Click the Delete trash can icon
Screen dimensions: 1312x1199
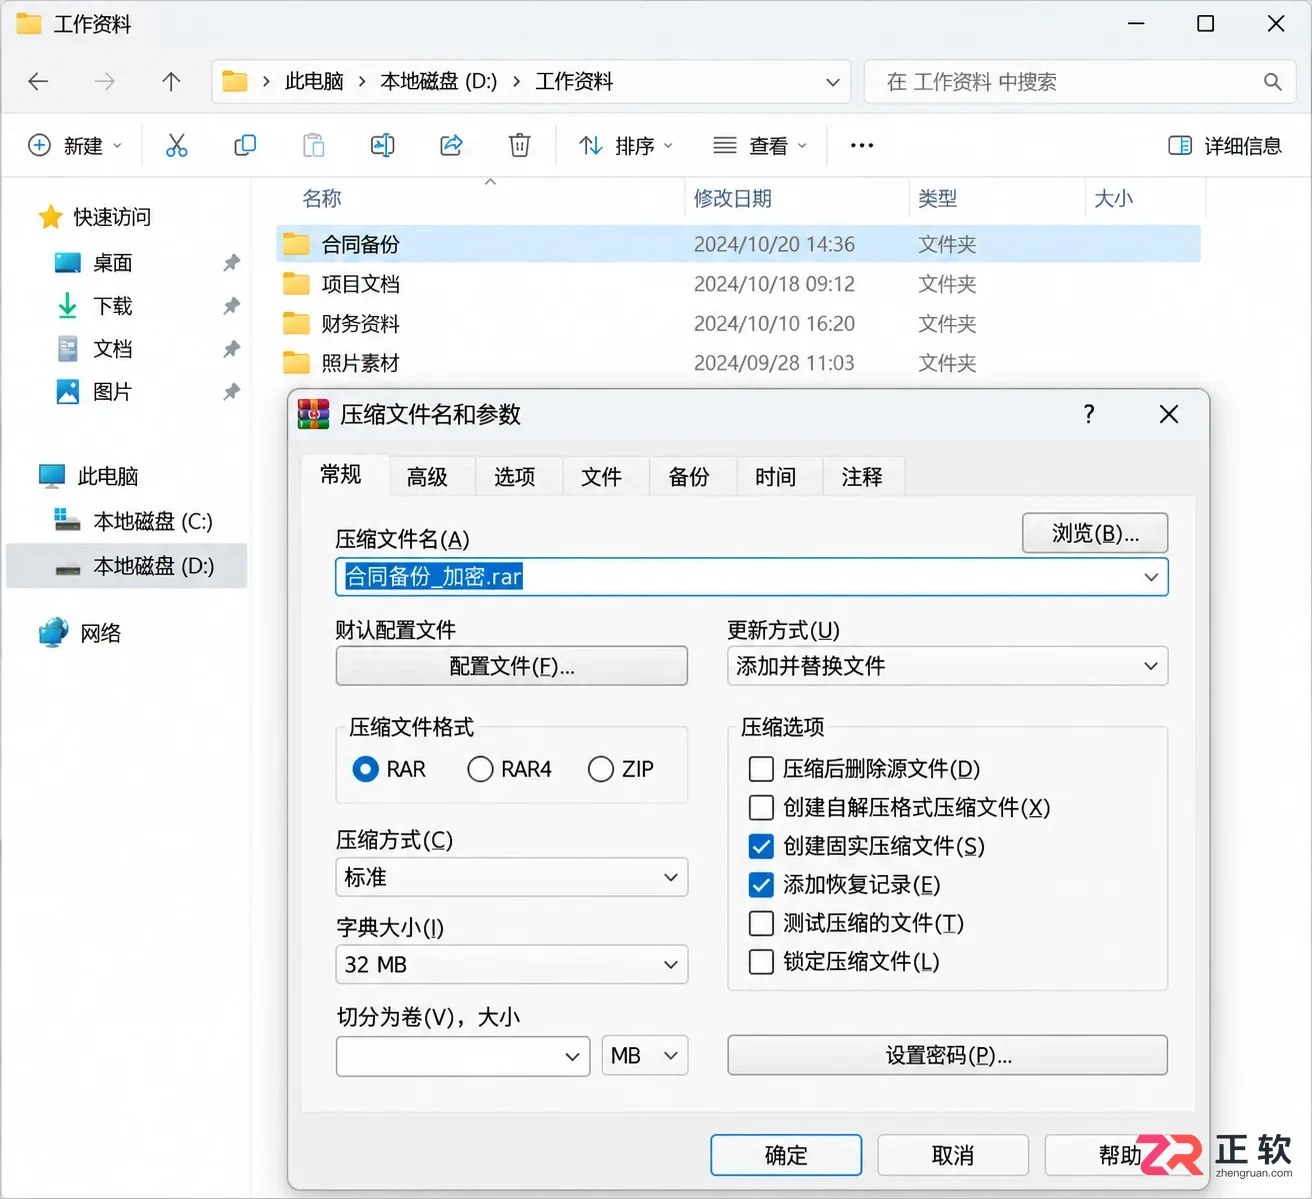(520, 146)
